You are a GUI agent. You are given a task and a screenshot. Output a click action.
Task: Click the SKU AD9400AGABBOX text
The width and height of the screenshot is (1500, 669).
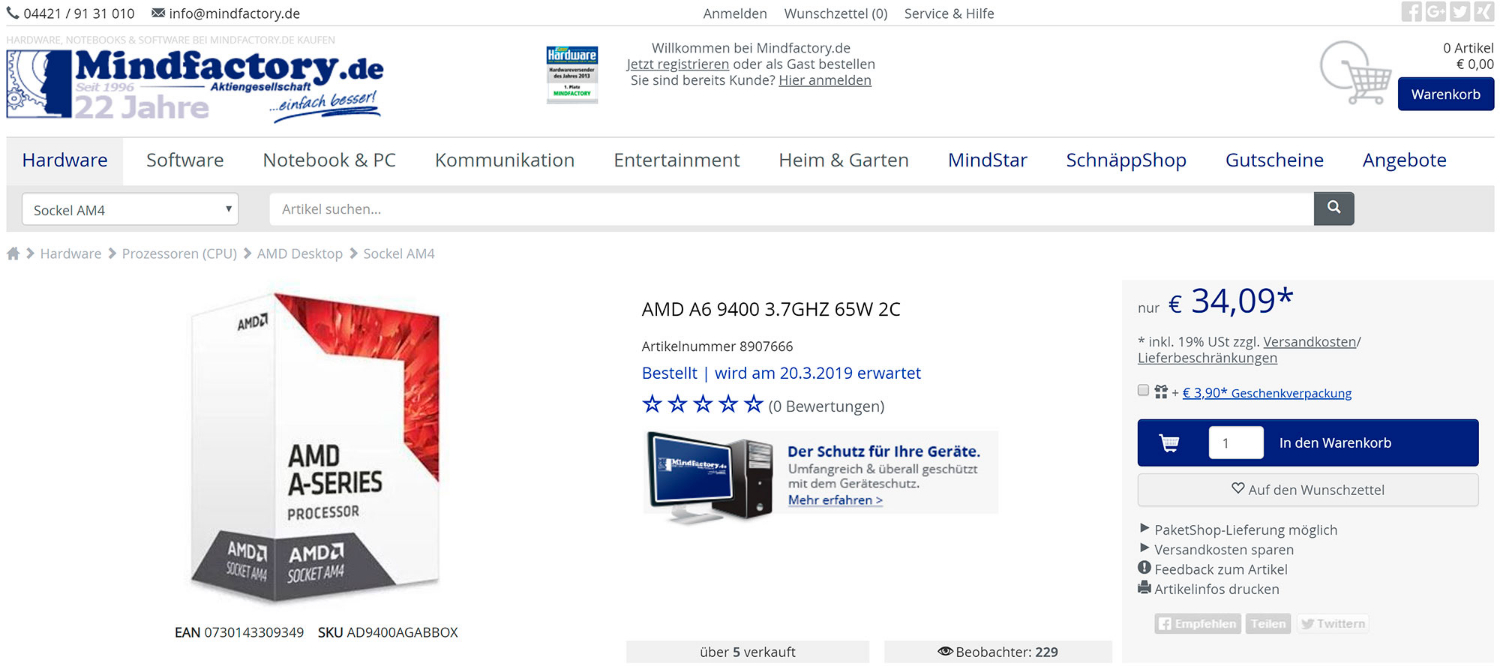388,633
